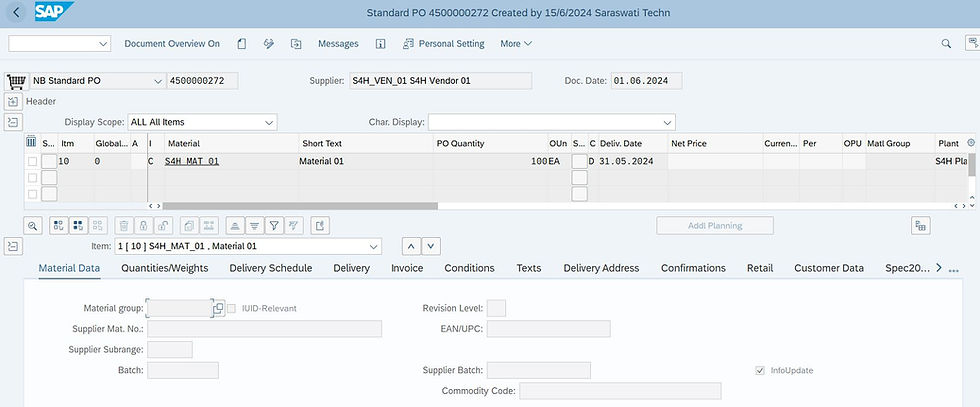The height and width of the screenshot is (407, 980).
Task: Click the export icon after filters
Action: tap(320, 226)
